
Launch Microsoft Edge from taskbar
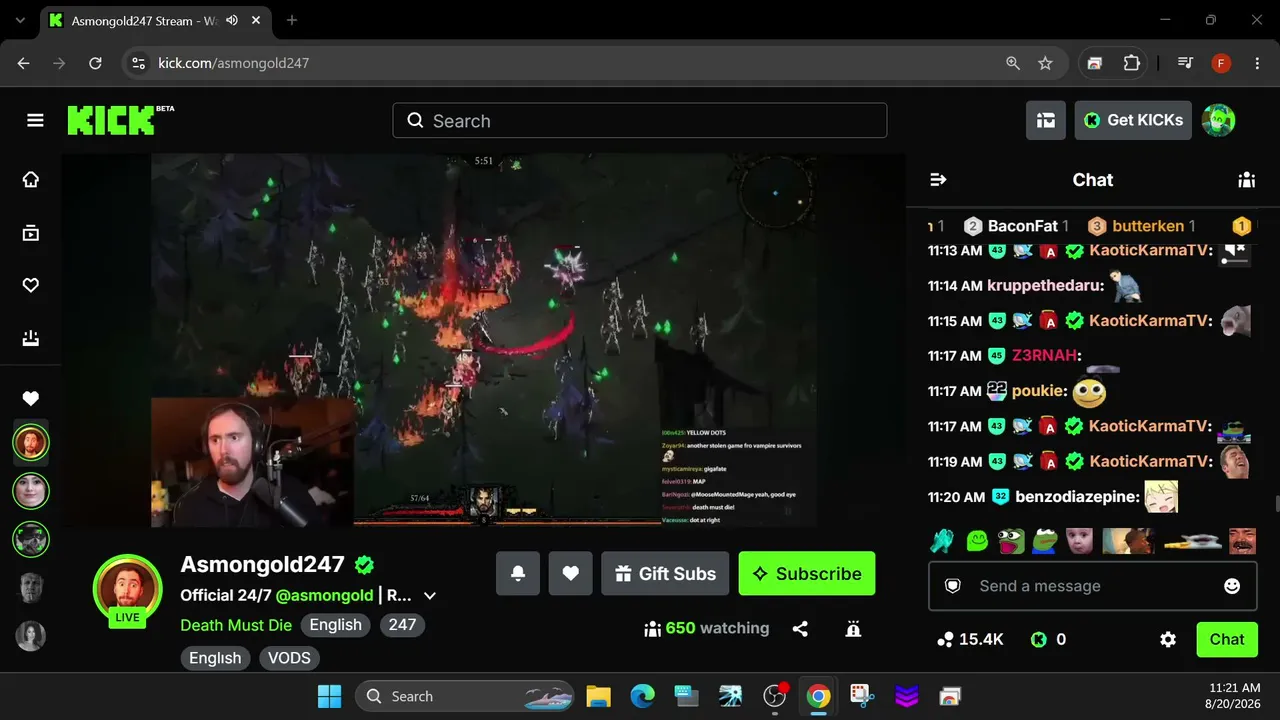tap(642, 696)
